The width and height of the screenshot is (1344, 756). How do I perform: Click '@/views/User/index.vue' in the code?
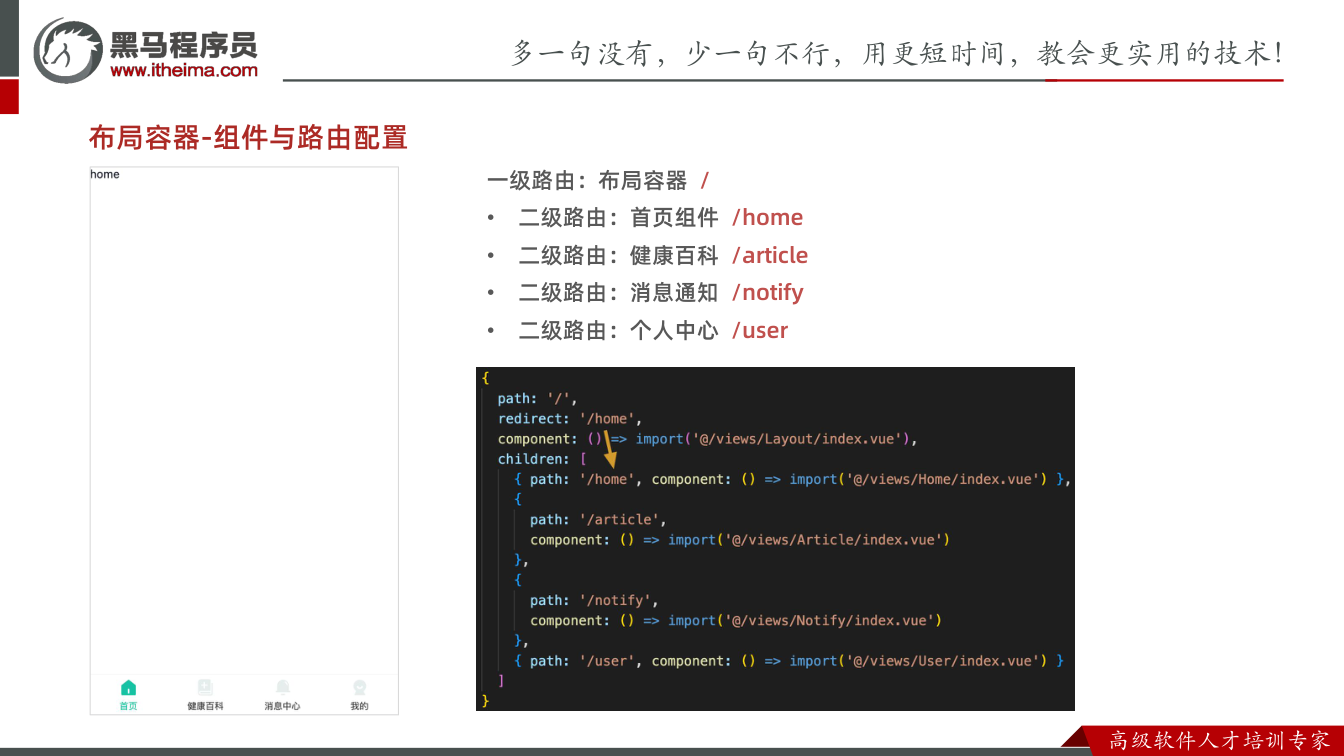[x=942, y=661]
